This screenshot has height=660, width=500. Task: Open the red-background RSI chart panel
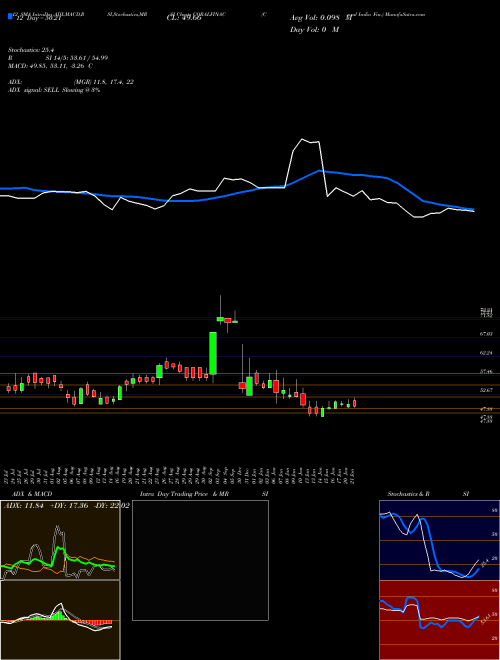point(439,620)
